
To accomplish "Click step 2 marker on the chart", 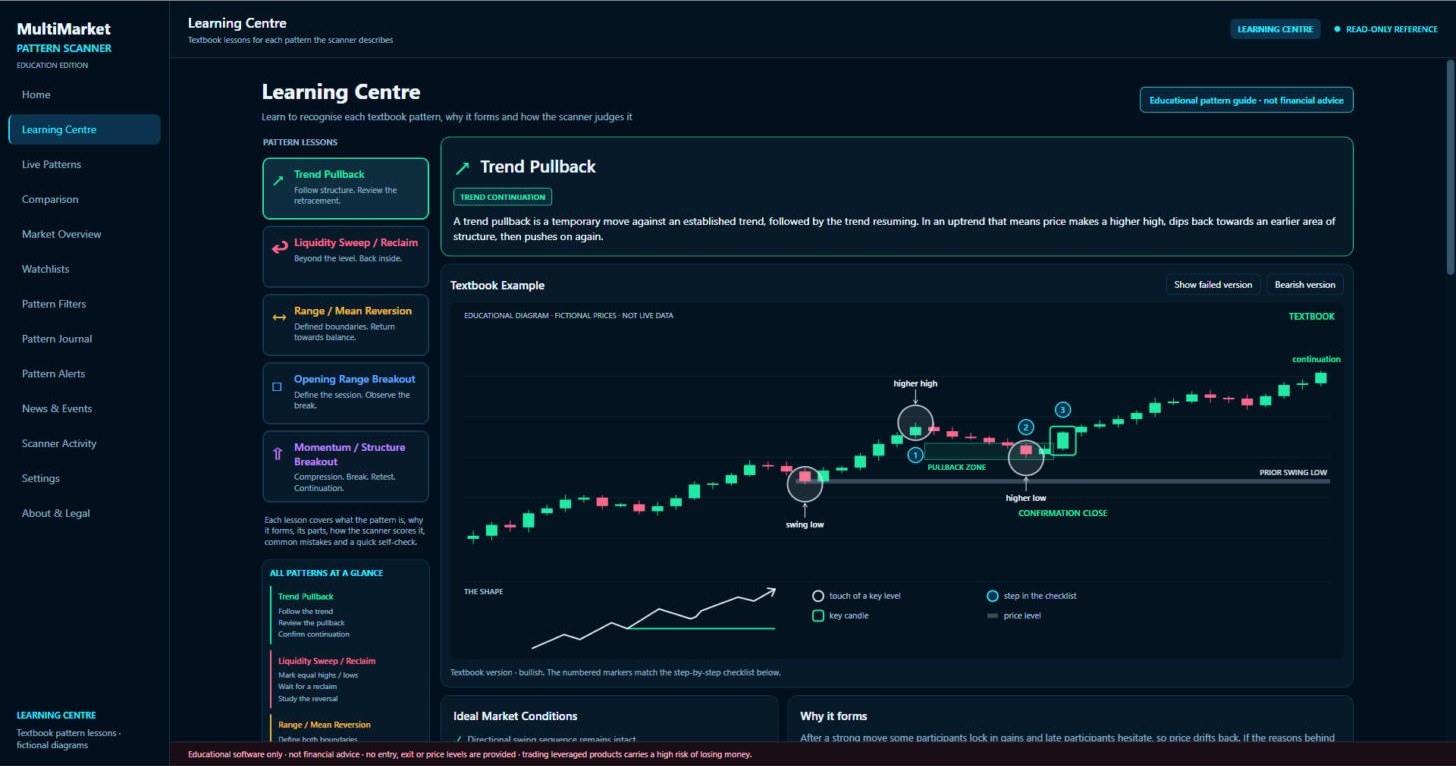I will 1025,427.
